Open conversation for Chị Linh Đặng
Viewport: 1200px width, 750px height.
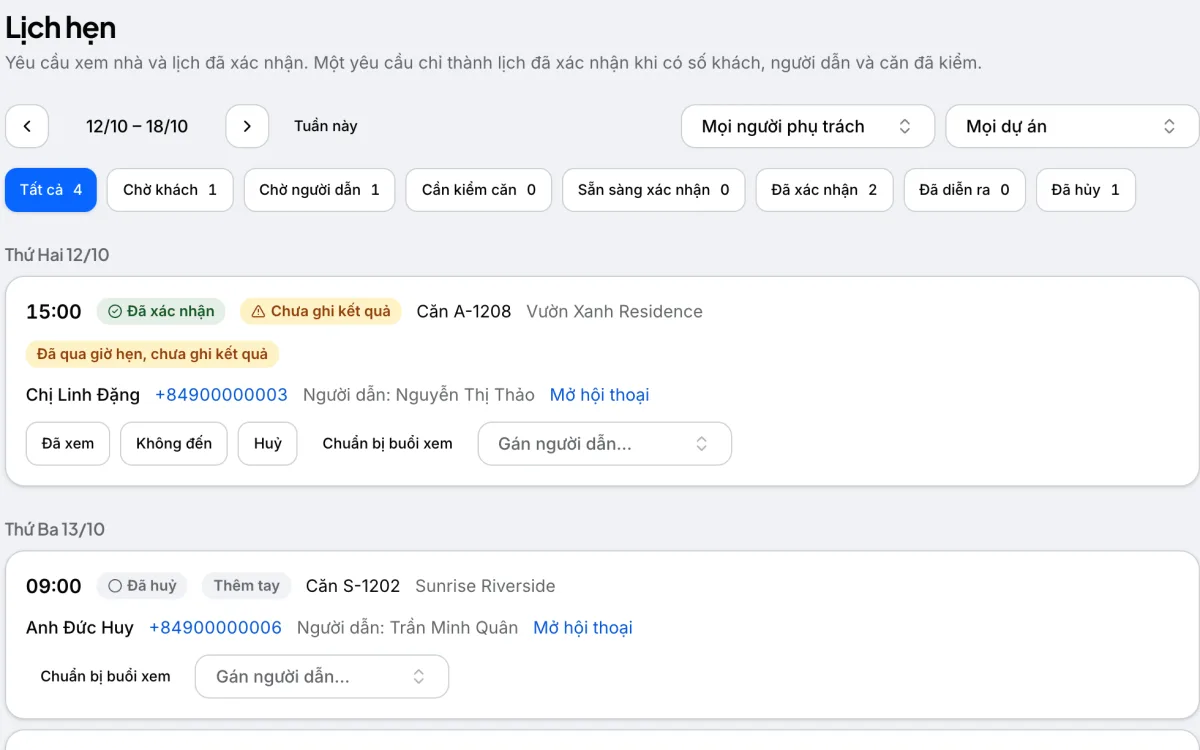pos(599,395)
